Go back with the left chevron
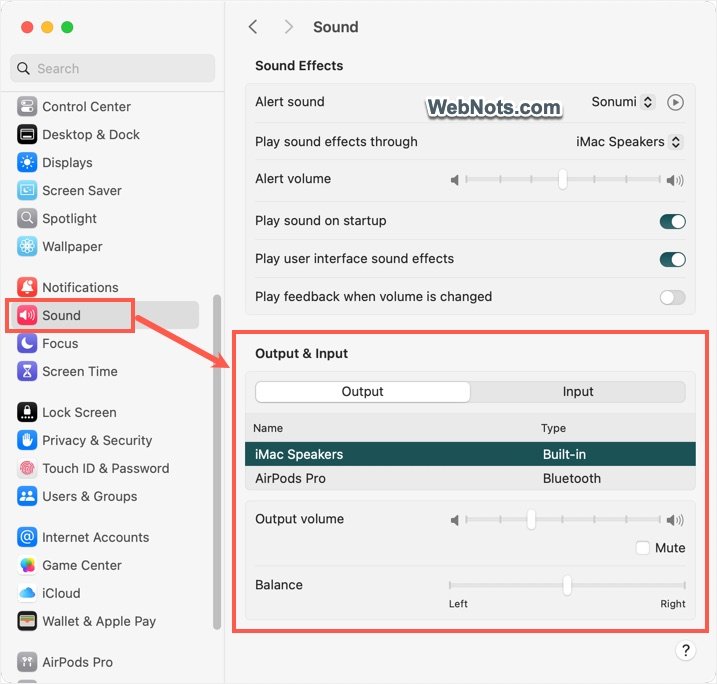 (x=253, y=27)
